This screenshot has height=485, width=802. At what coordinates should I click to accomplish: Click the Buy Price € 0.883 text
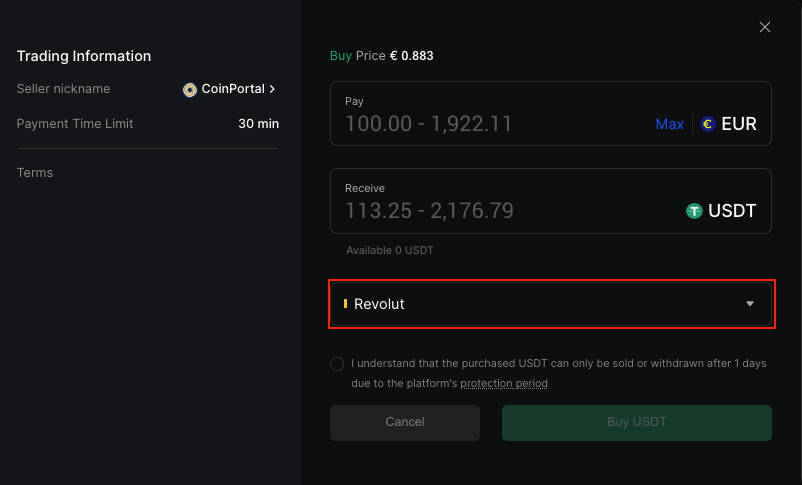[381, 56]
